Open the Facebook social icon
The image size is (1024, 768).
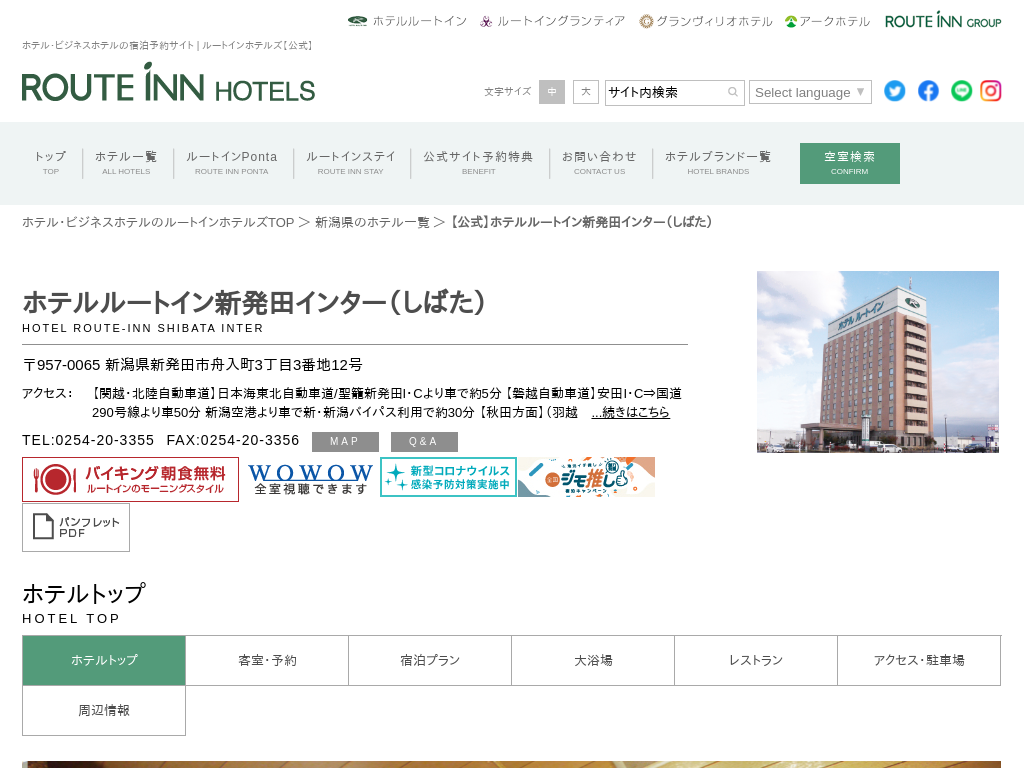coord(928,91)
